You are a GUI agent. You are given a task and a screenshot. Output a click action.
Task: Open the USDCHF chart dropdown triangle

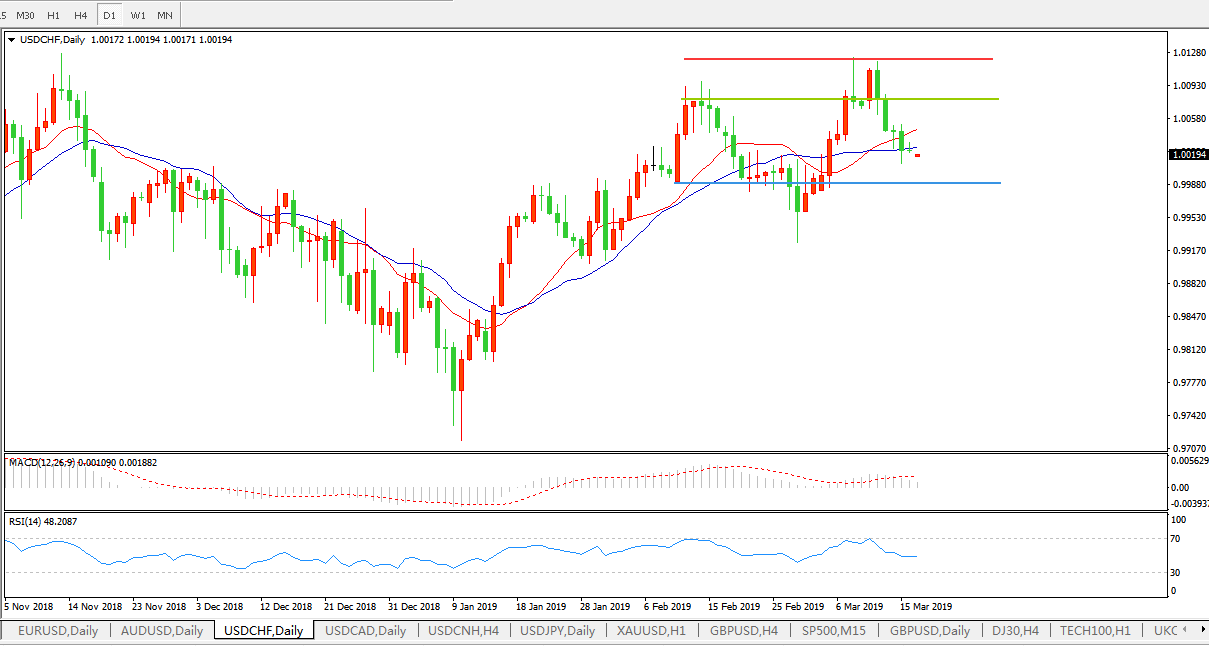pyautogui.click(x=11, y=40)
